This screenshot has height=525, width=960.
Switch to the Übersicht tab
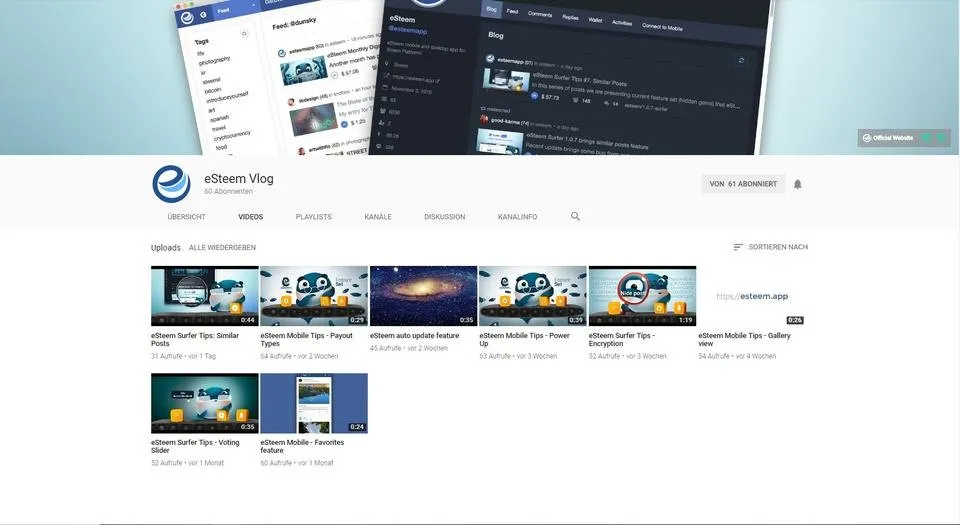click(x=186, y=217)
